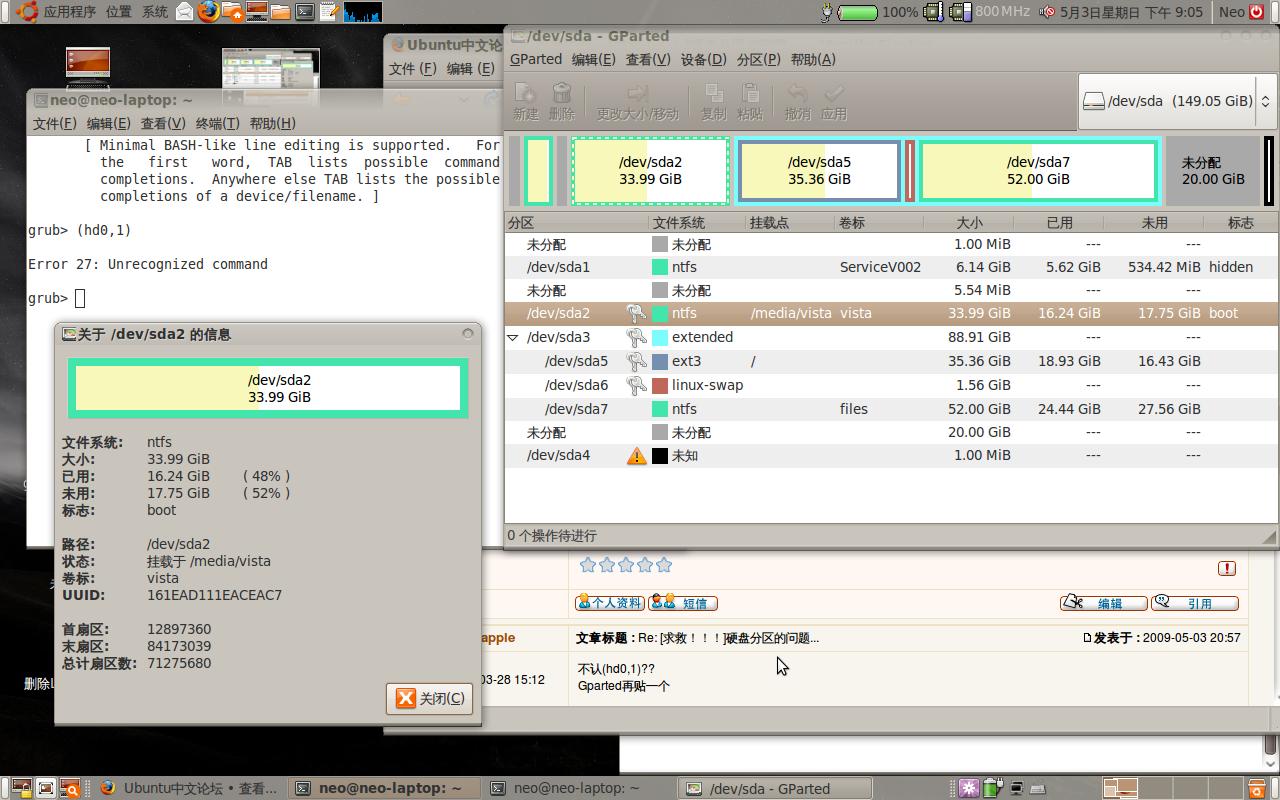Click the 编辑 edit post button in forum
The image size is (1280, 800).
tap(1104, 603)
